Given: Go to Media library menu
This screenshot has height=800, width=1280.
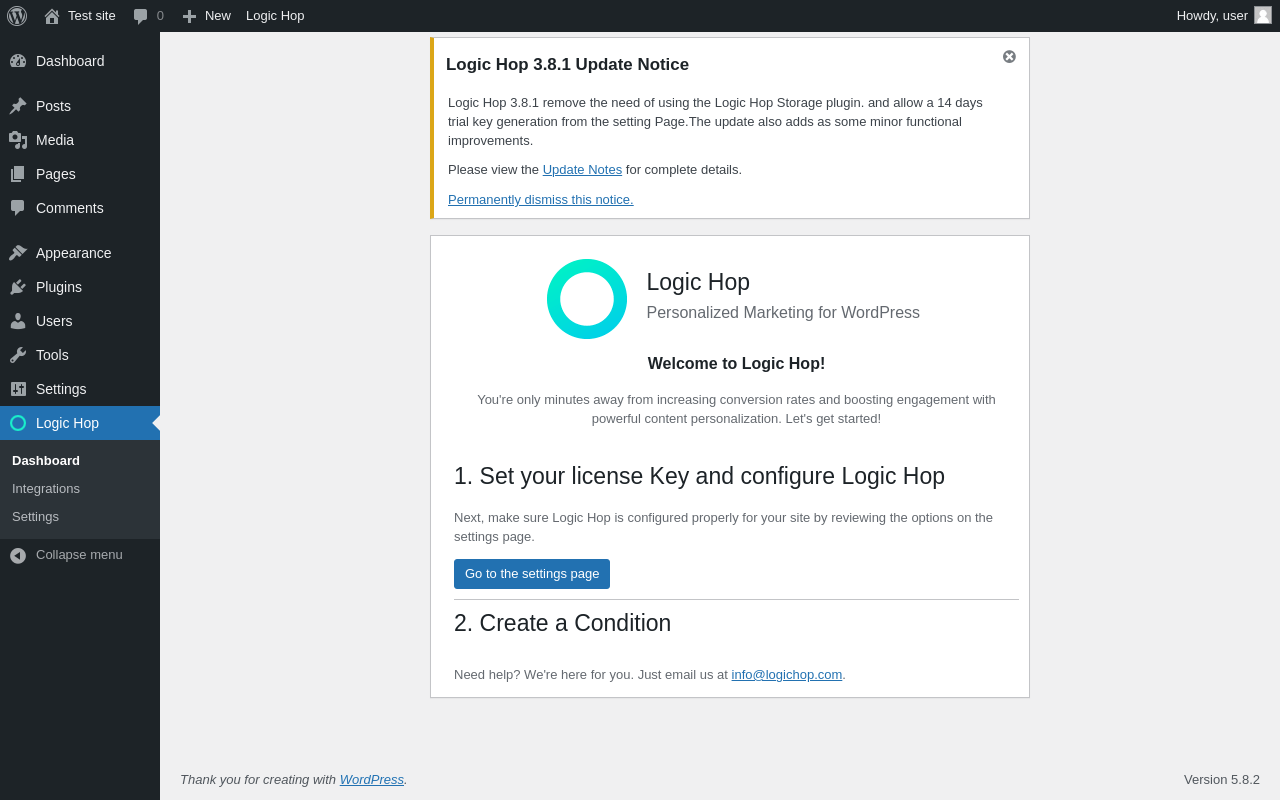Looking at the screenshot, I should (x=80, y=140).
